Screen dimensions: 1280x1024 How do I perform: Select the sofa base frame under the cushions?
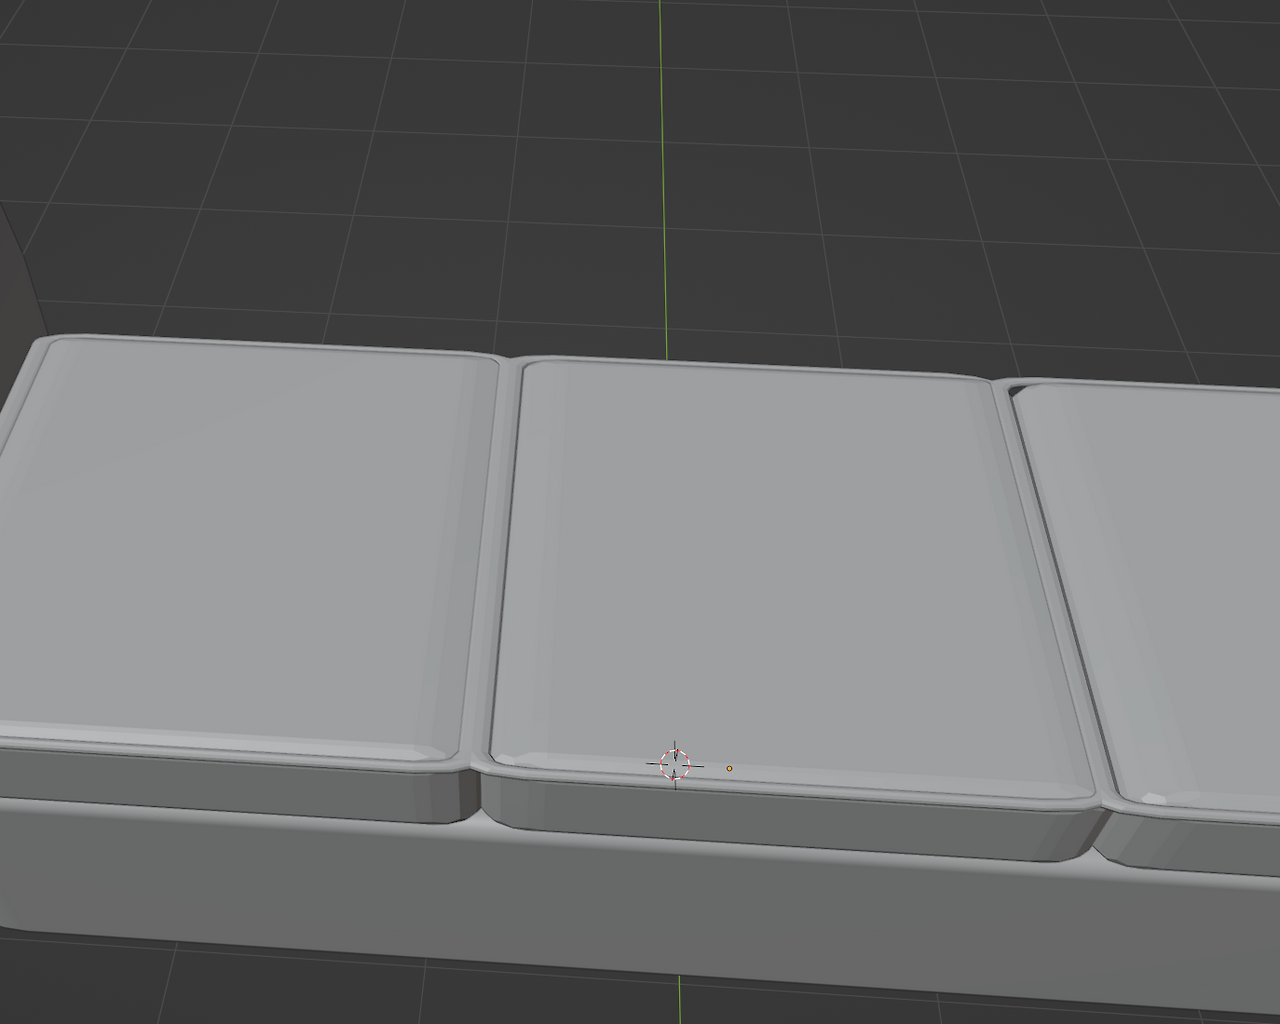click(x=640, y=905)
